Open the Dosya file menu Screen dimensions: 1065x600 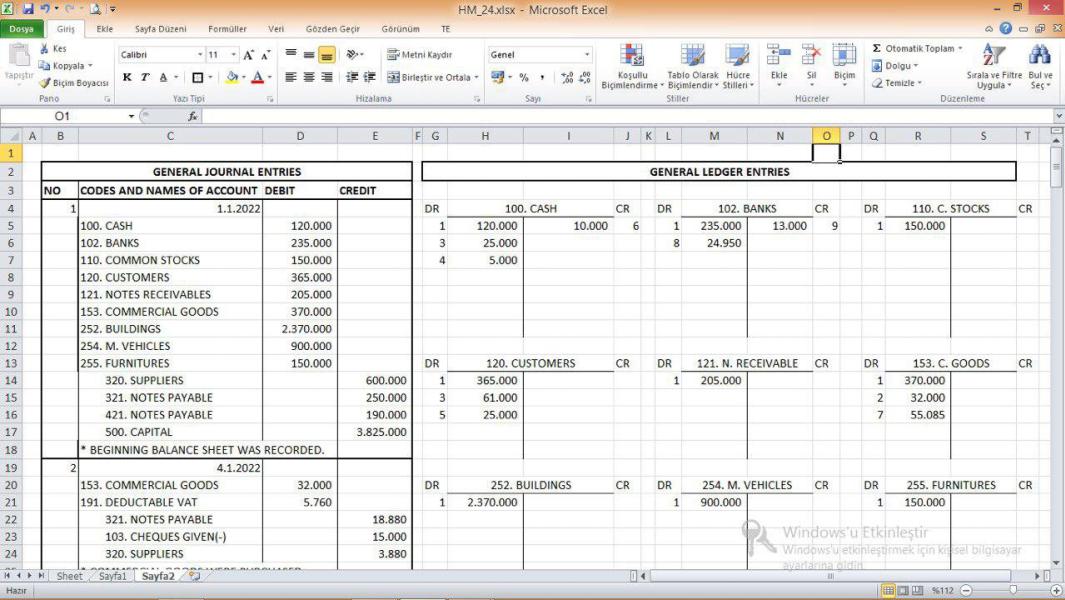[21, 29]
